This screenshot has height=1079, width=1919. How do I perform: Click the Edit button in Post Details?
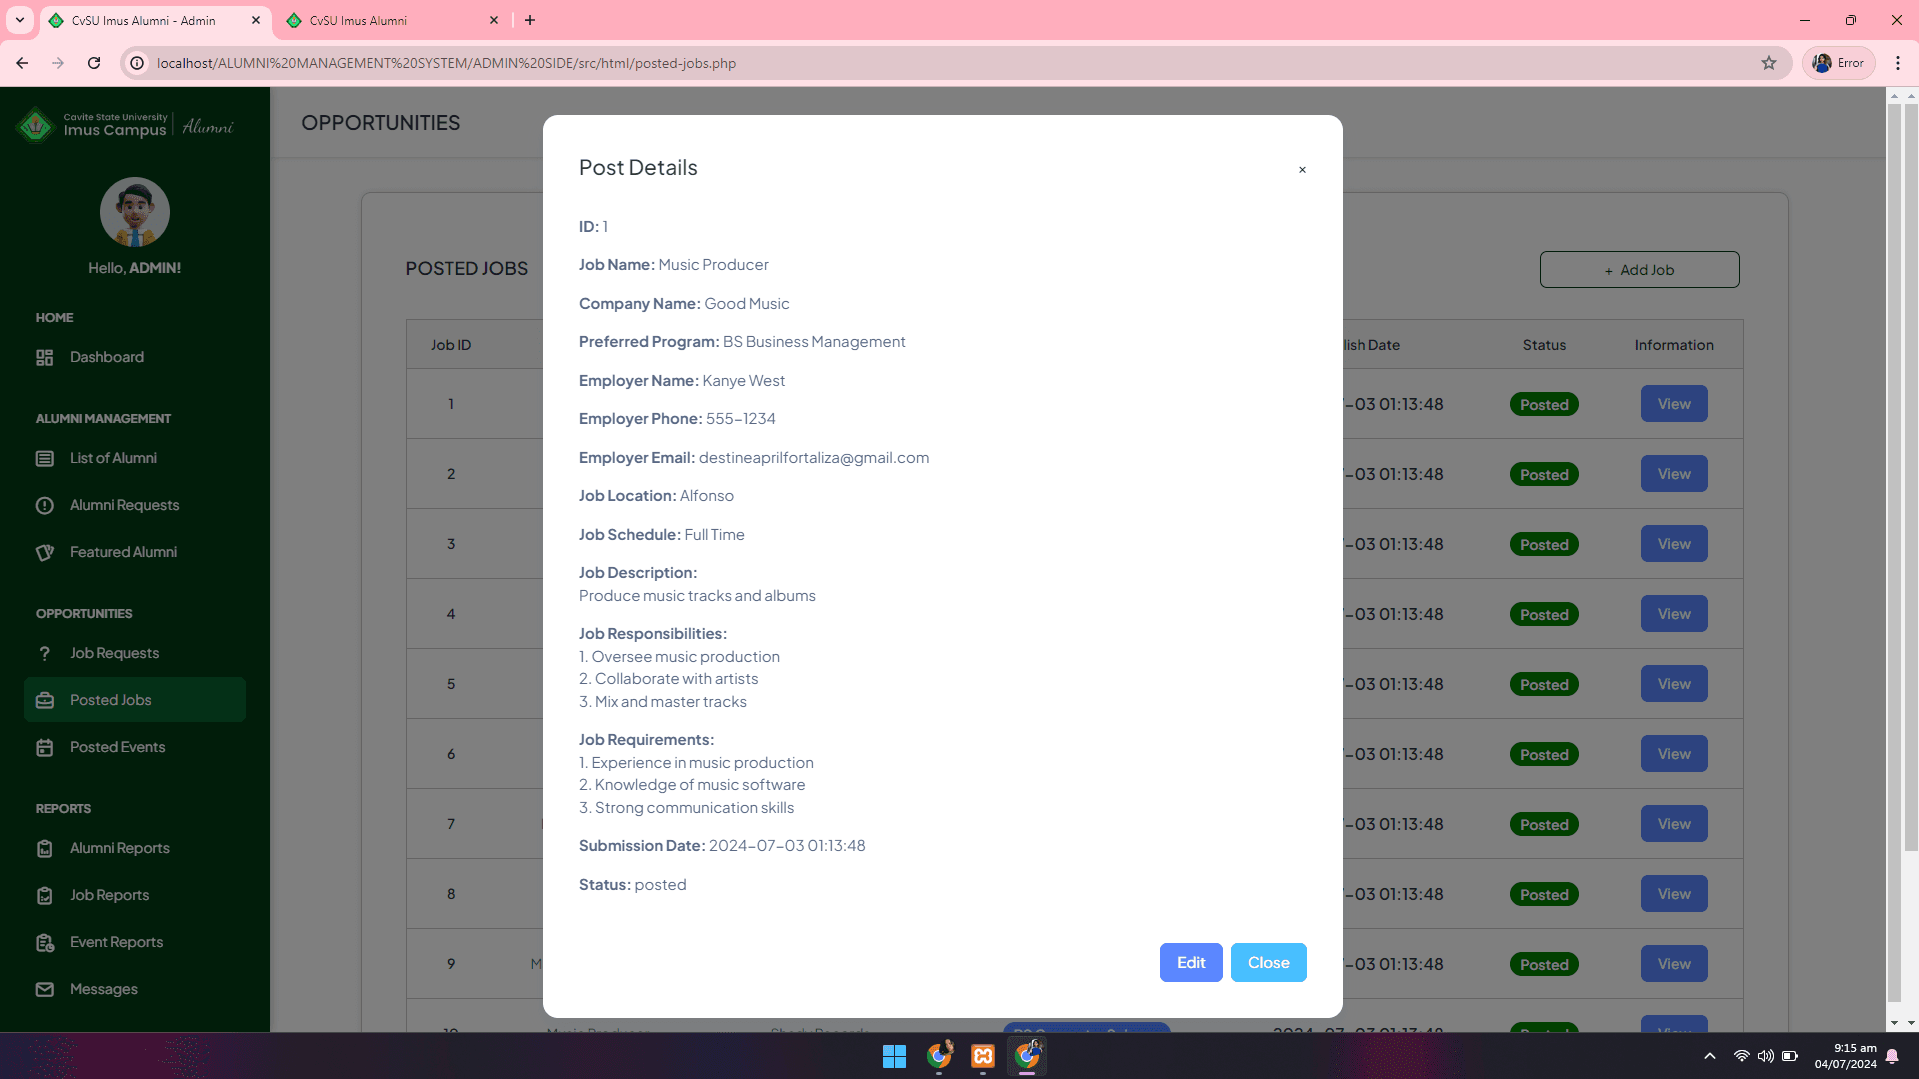pyautogui.click(x=1191, y=962)
